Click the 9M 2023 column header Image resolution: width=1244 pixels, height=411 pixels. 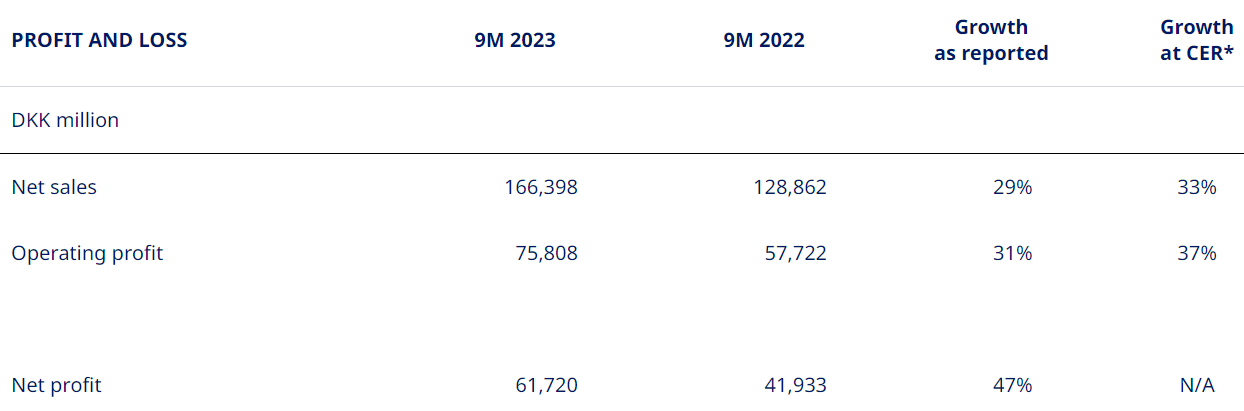[515, 41]
